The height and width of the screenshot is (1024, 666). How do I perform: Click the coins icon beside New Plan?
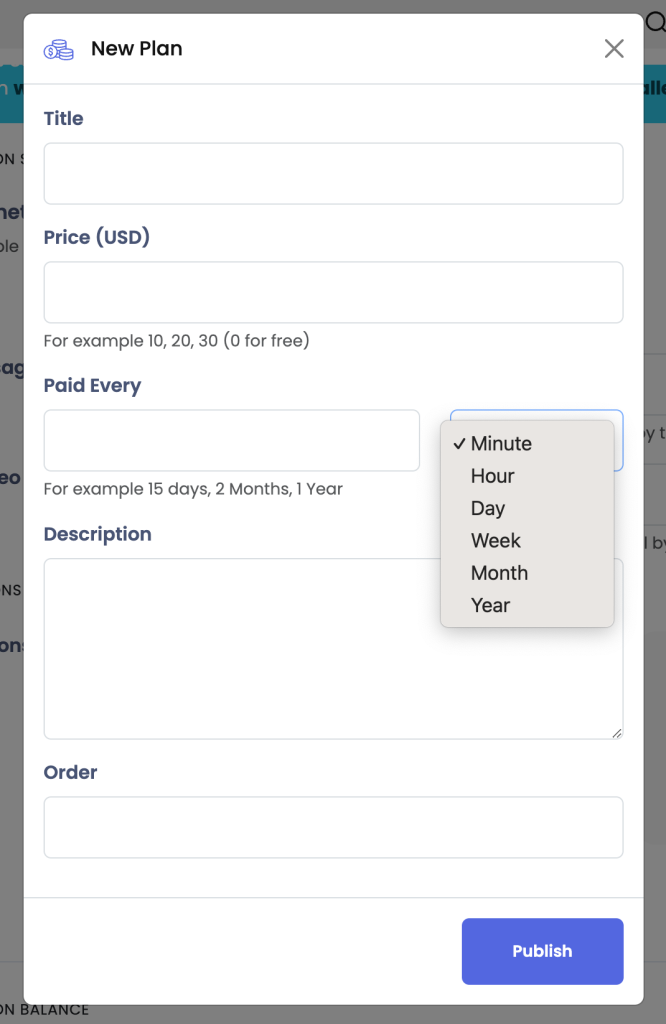(x=59, y=50)
